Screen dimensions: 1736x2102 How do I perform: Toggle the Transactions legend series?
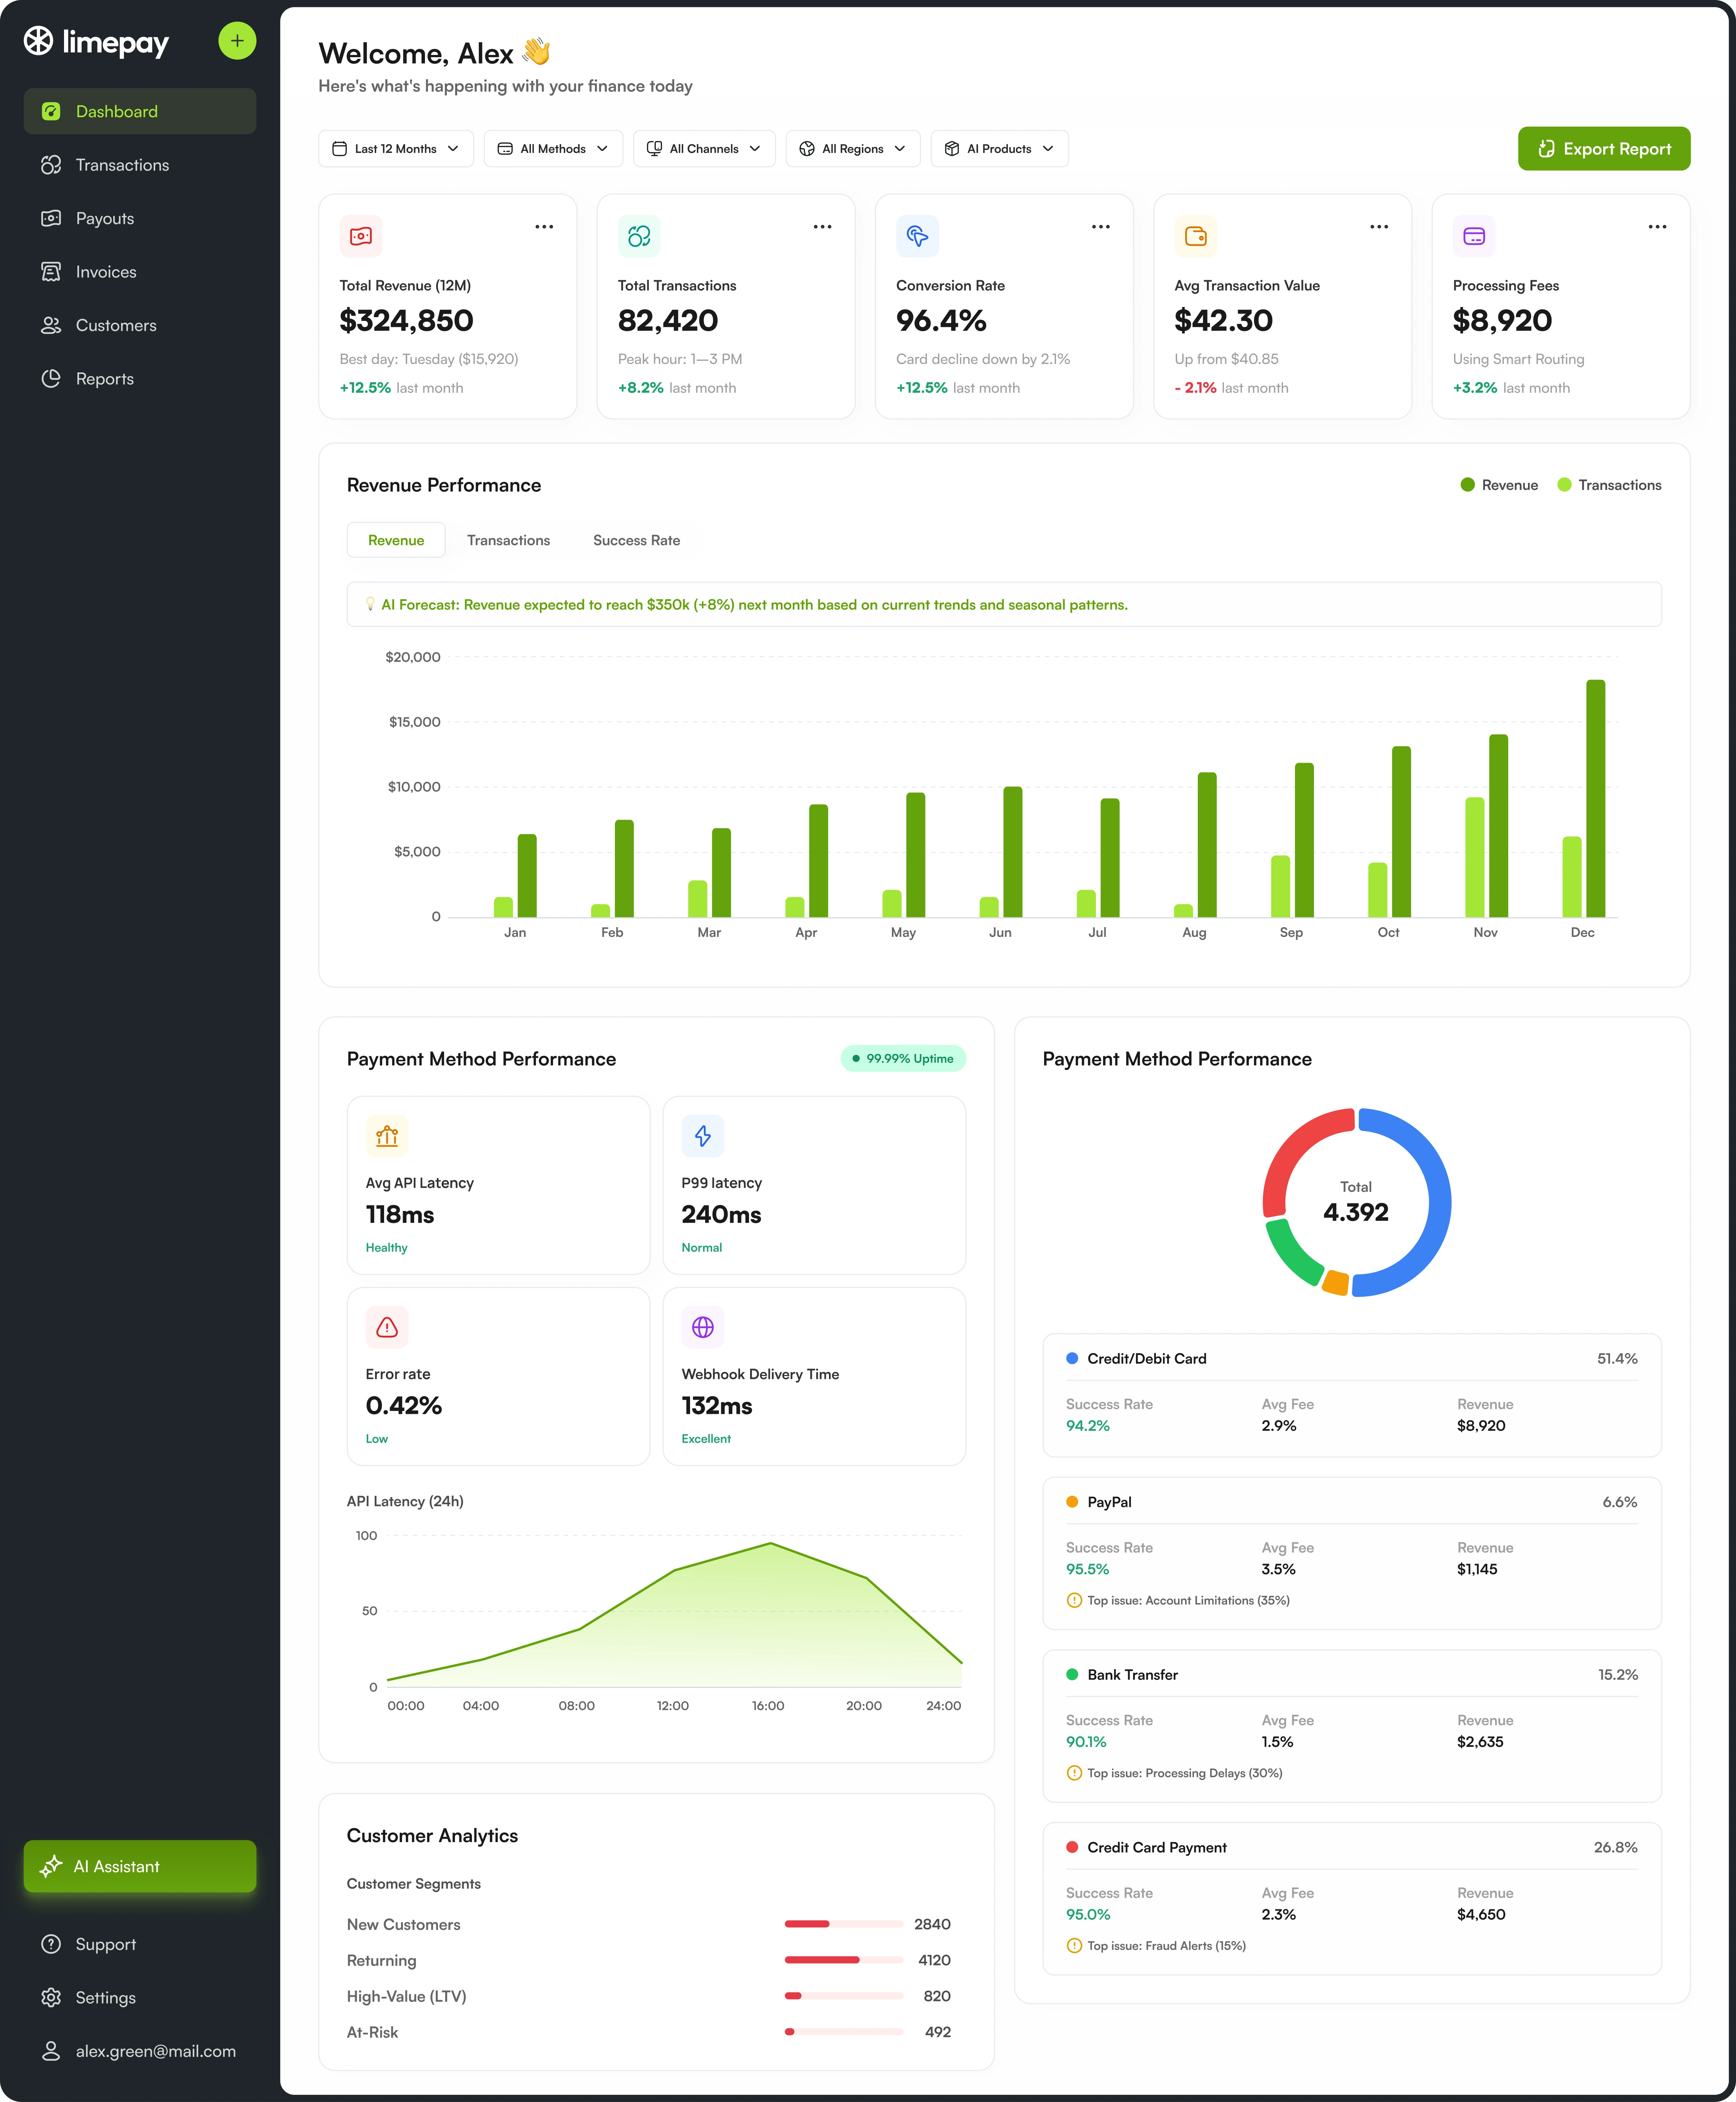point(1609,485)
